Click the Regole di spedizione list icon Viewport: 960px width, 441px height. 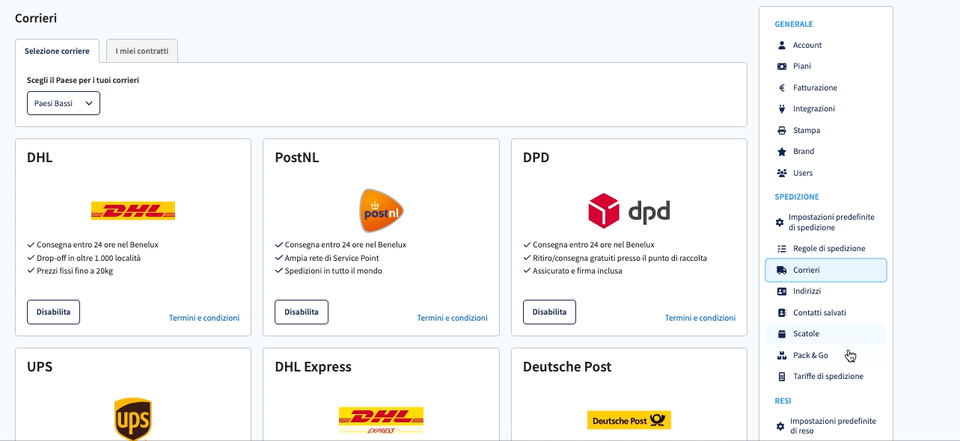pos(781,249)
